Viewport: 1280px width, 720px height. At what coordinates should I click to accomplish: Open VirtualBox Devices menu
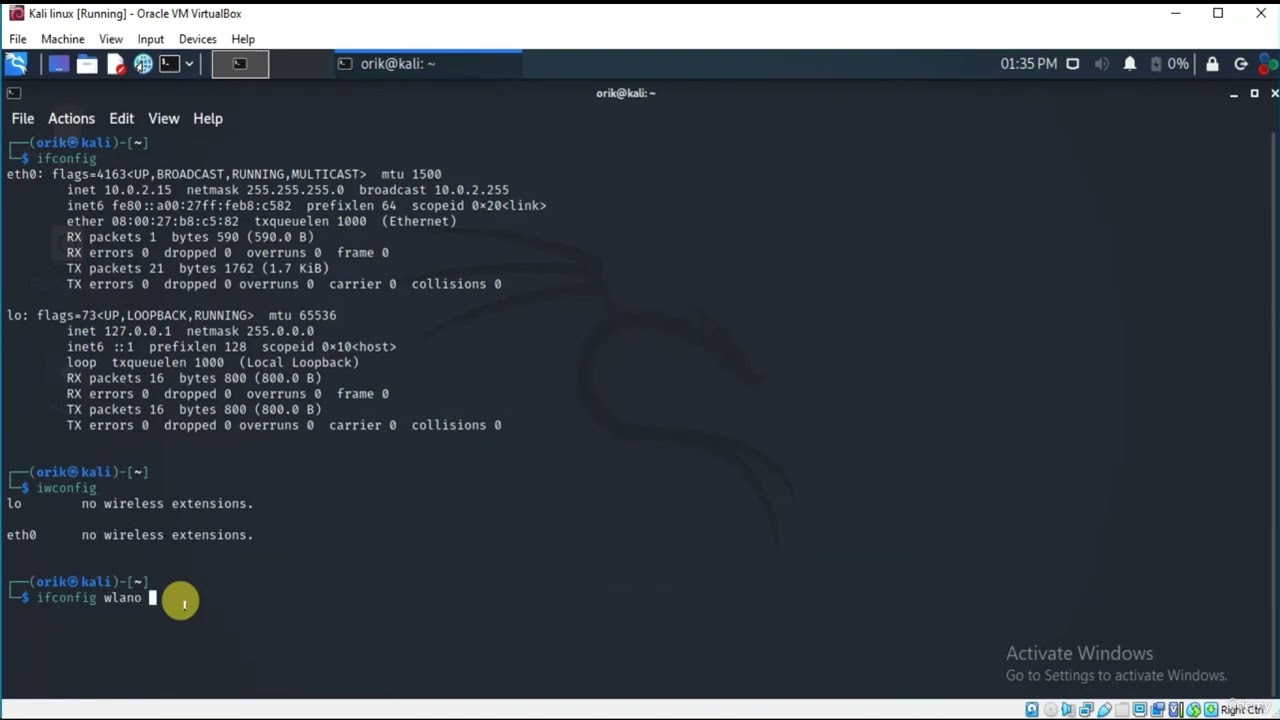point(197,39)
